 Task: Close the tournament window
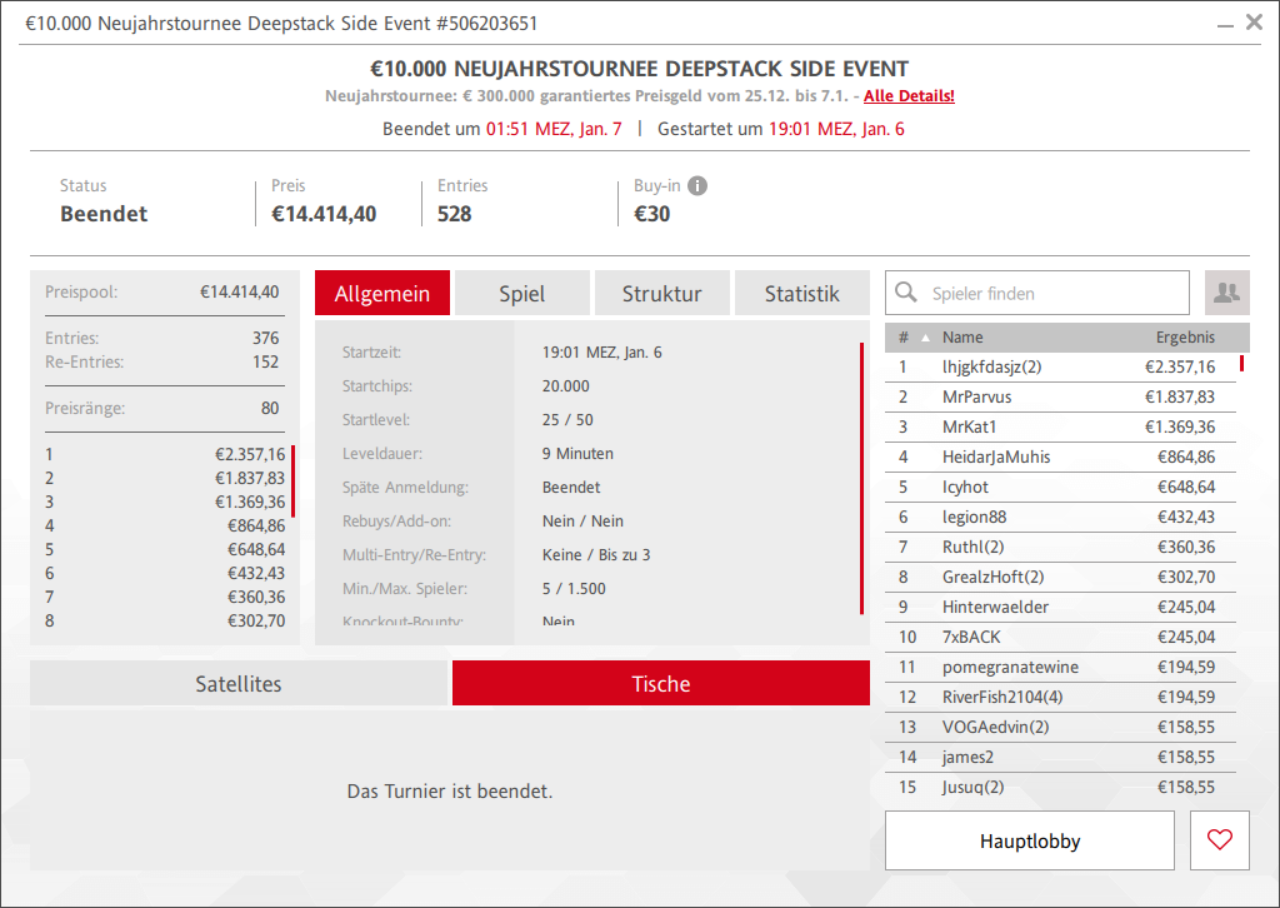click(1254, 22)
